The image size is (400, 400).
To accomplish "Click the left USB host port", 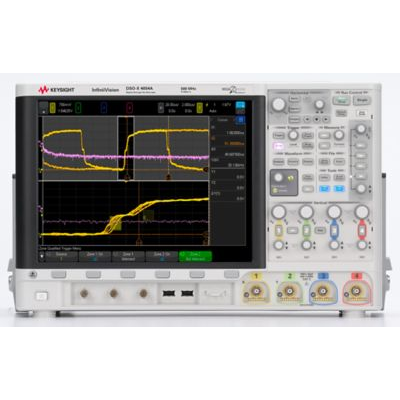I will pos(169,293).
